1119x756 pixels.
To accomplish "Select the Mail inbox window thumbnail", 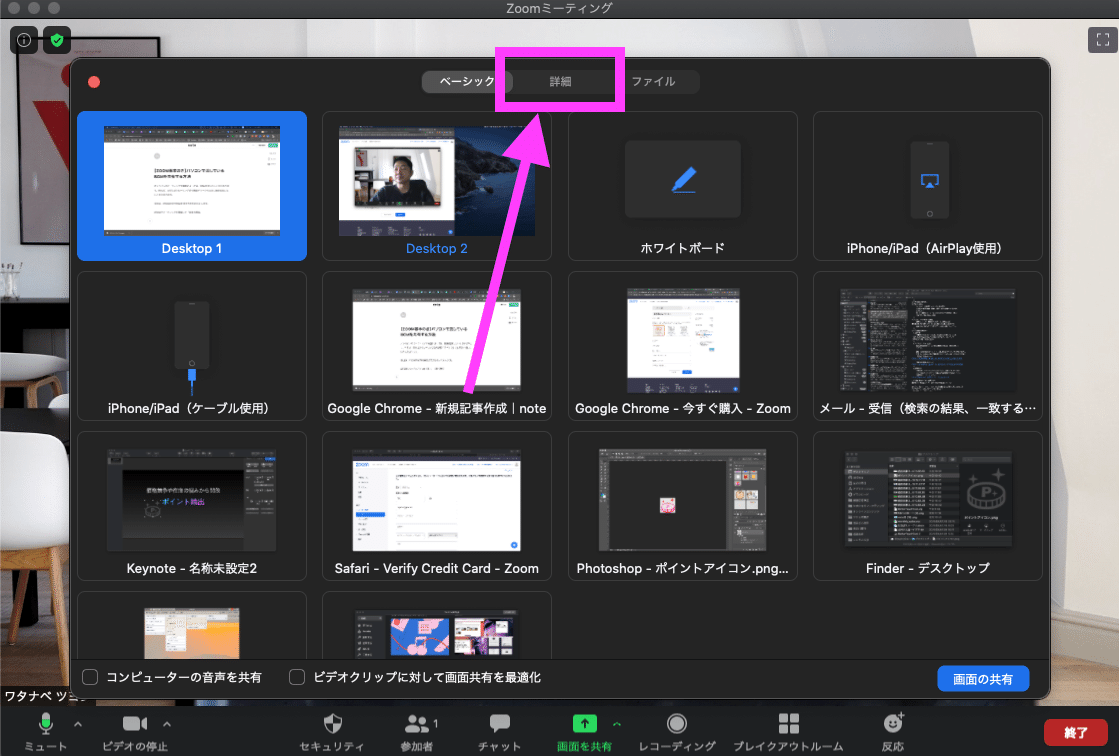I will pos(928,346).
